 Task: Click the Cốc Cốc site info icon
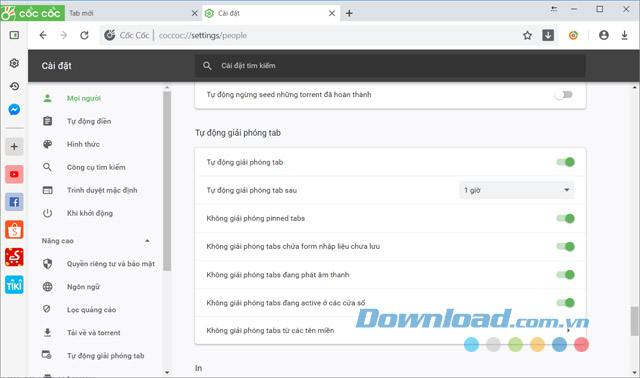(x=109, y=36)
